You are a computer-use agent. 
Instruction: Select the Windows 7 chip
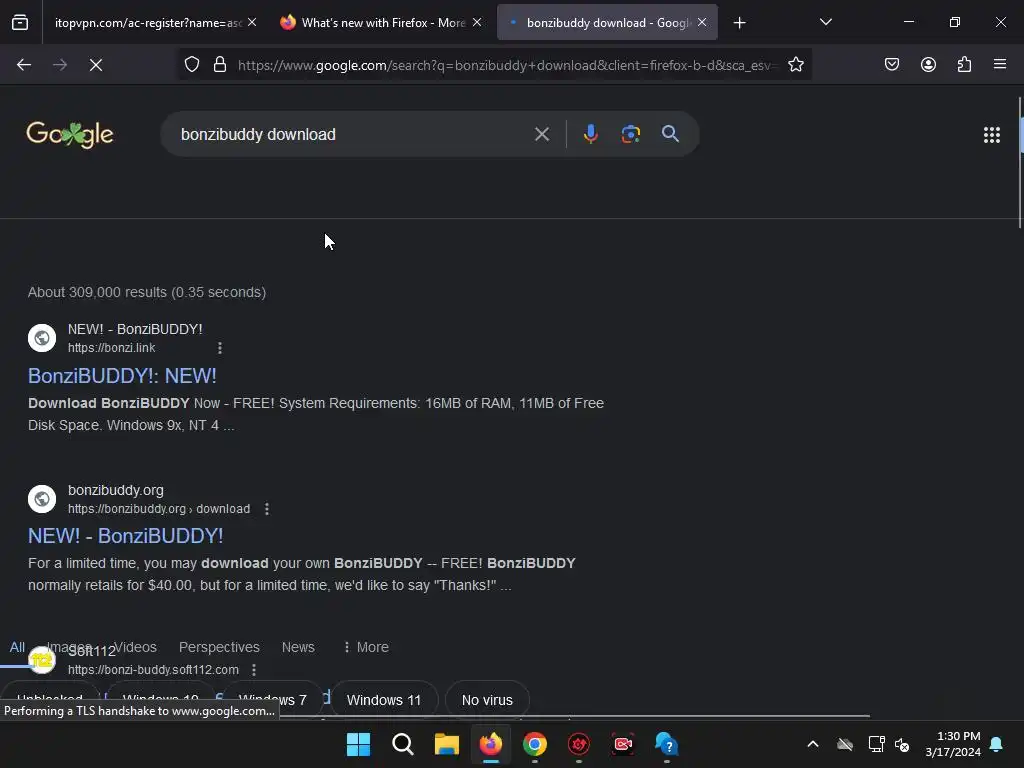[272, 700]
